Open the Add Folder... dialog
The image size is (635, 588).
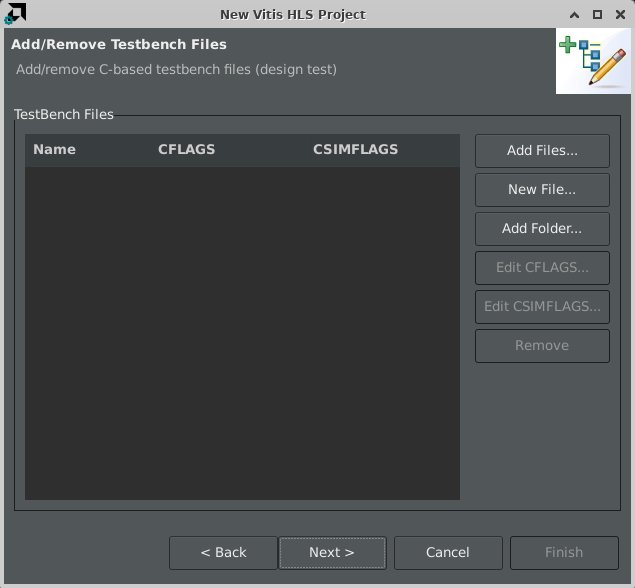click(x=542, y=228)
